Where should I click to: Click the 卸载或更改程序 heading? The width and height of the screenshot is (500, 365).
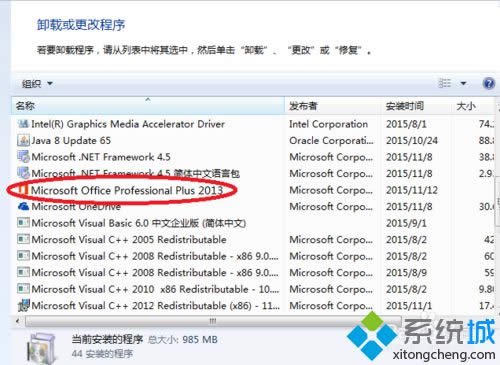click(x=81, y=25)
